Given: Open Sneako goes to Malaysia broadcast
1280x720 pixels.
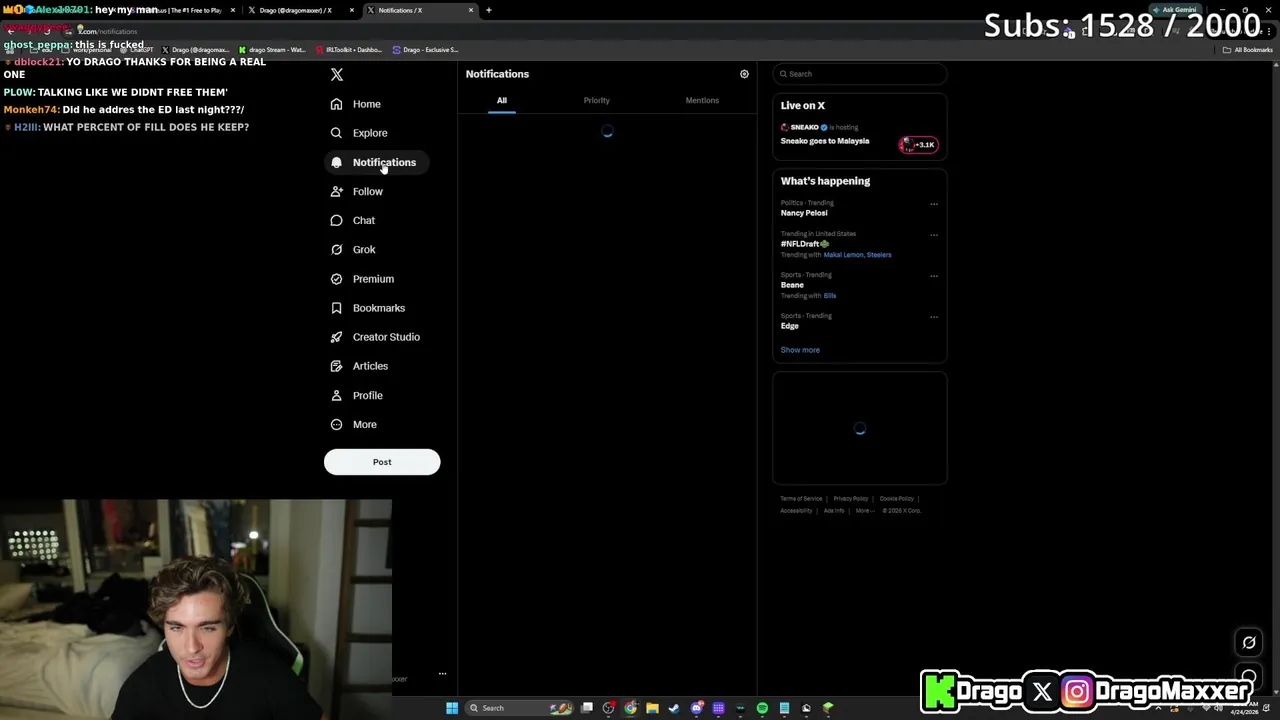Looking at the screenshot, I should point(825,141).
